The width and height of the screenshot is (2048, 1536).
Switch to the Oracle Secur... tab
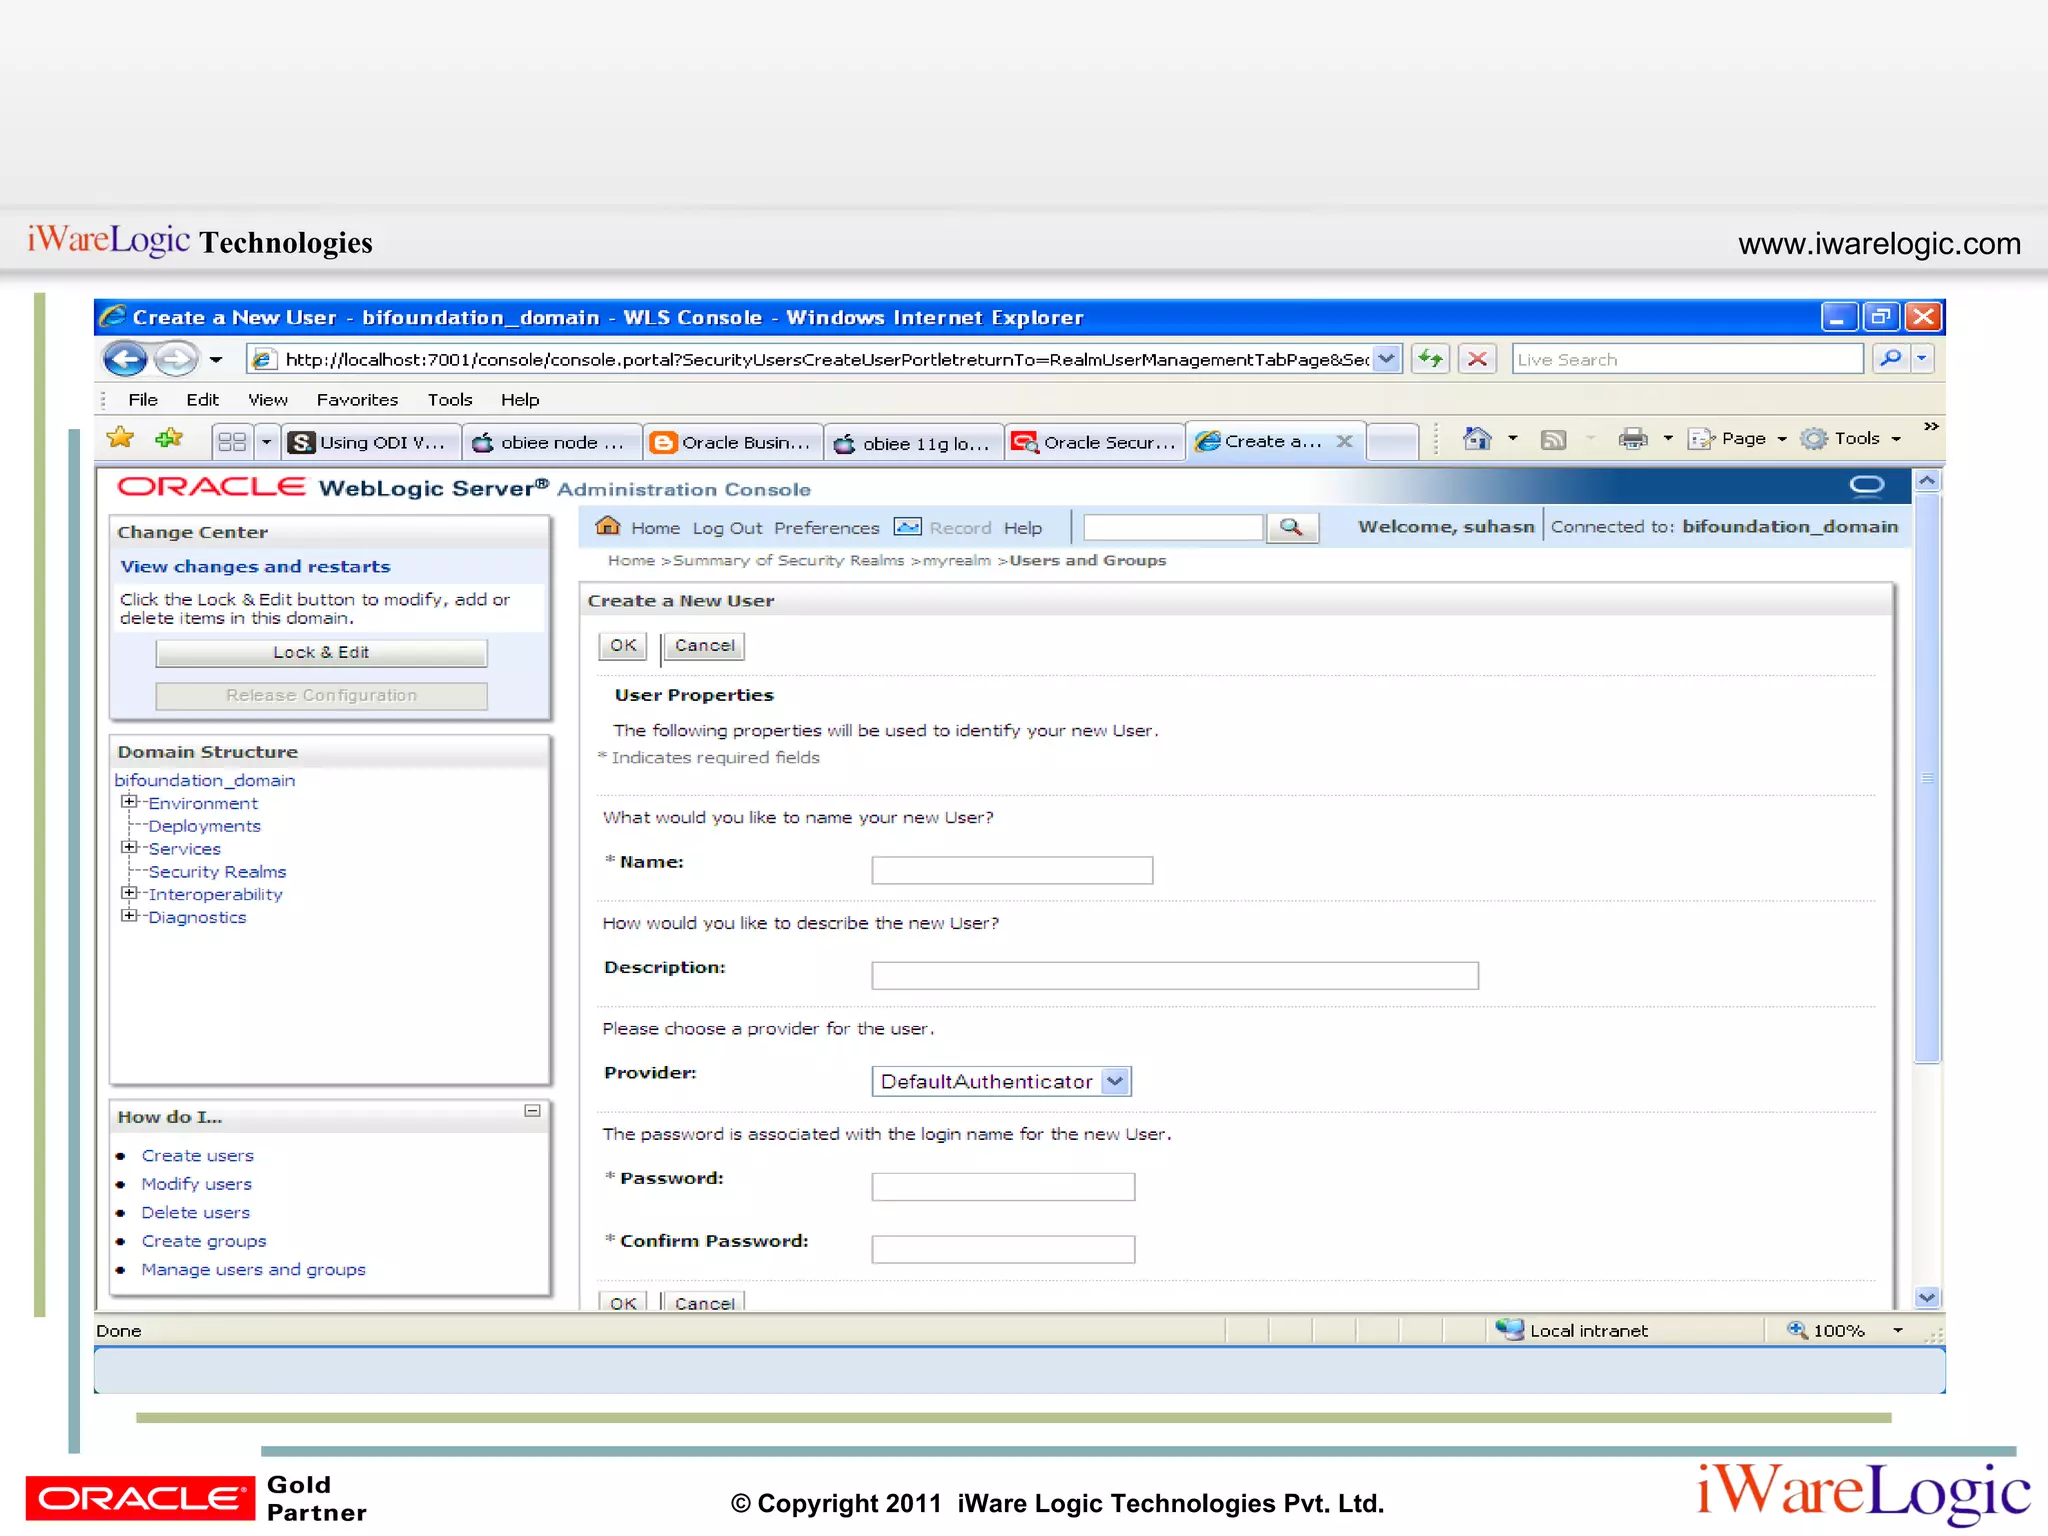coord(1094,442)
